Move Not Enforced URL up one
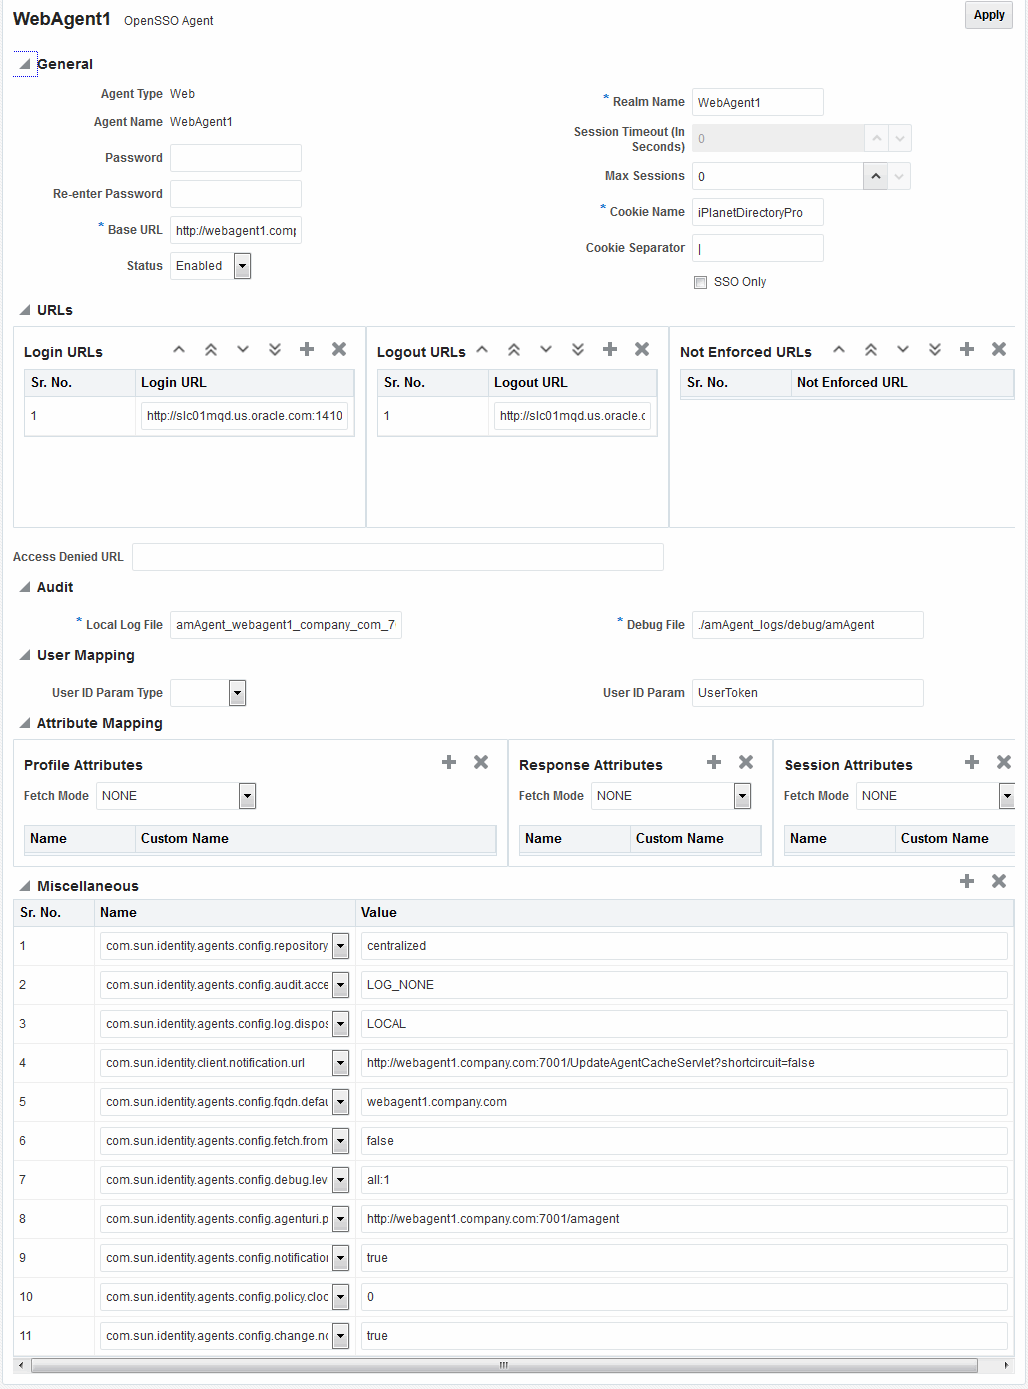The image size is (1028, 1389). pyautogui.click(x=839, y=349)
